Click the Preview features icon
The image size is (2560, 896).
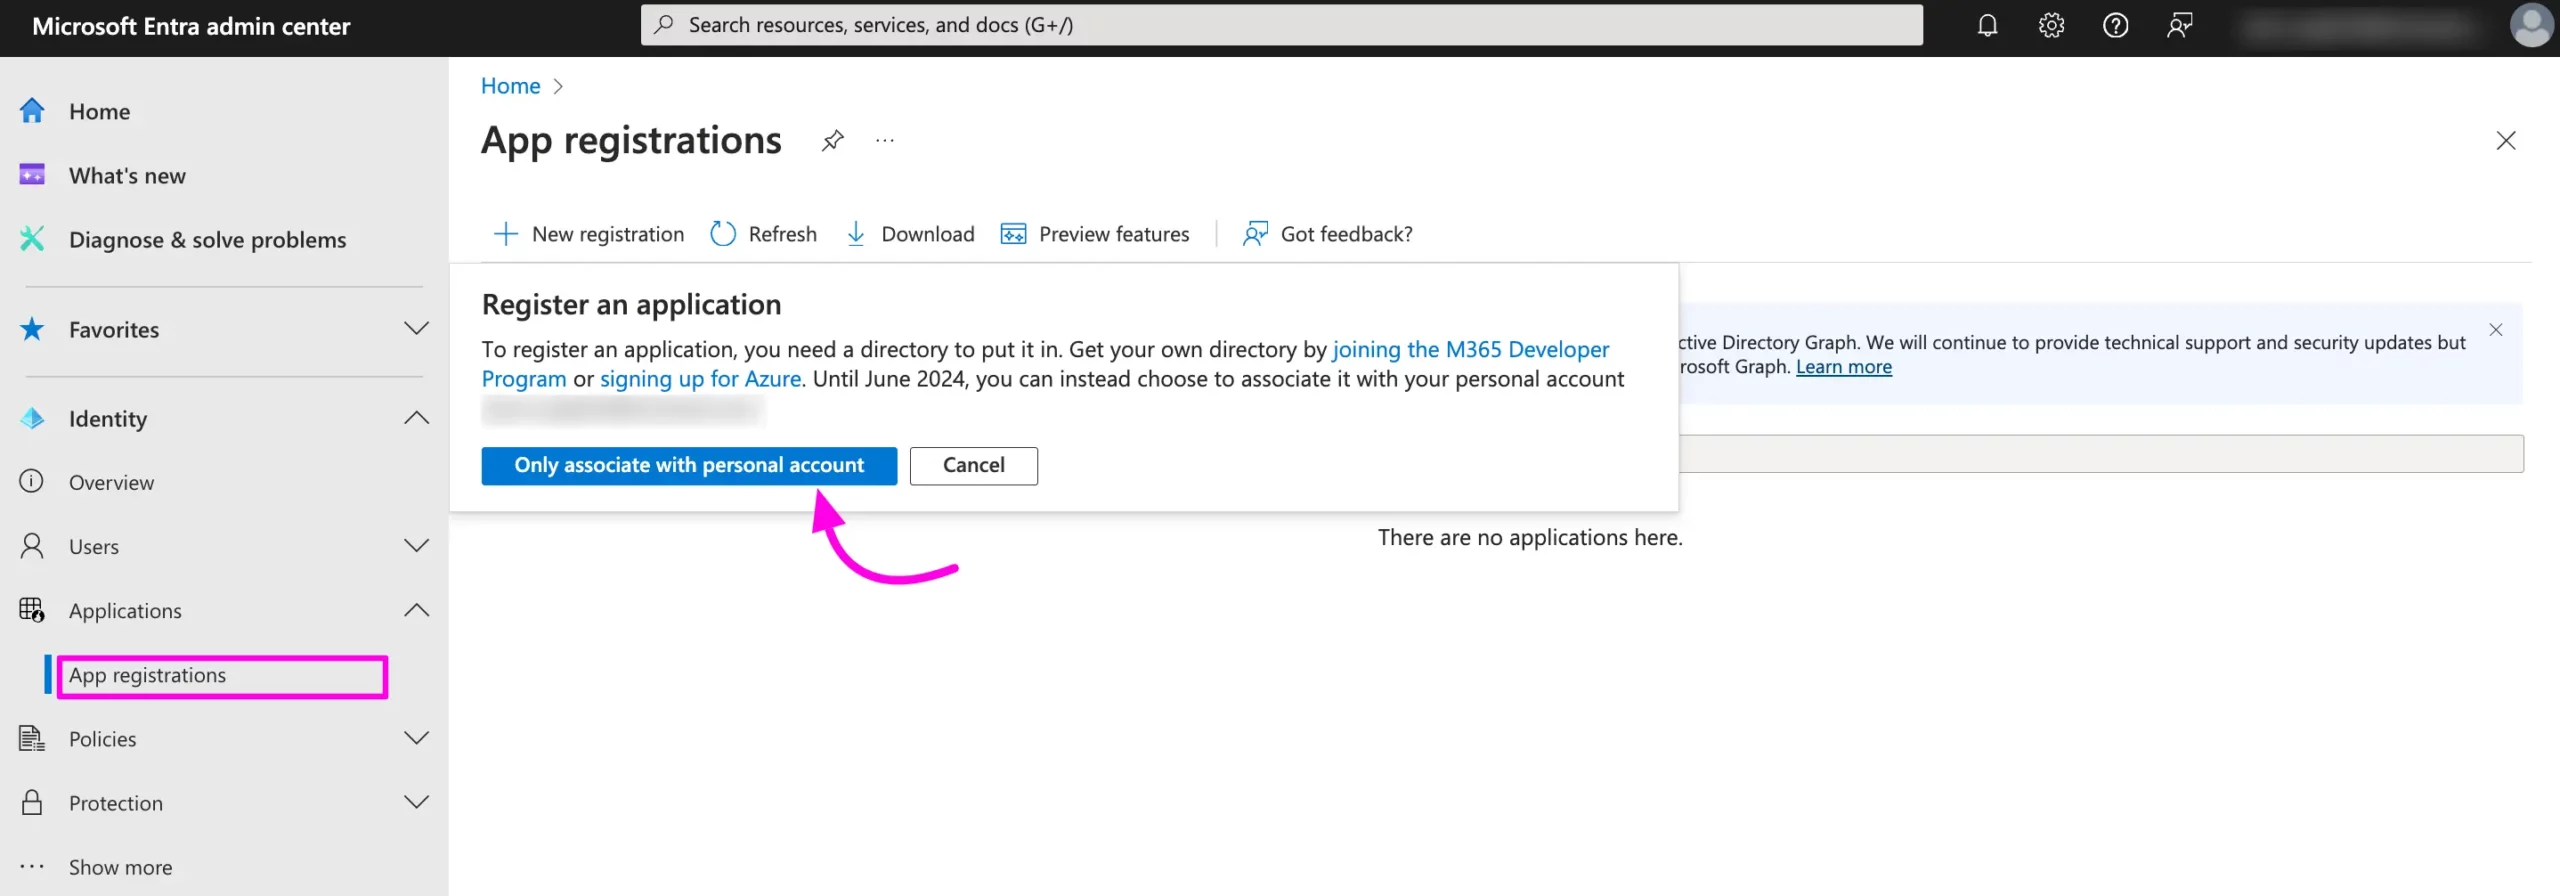click(x=1013, y=234)
